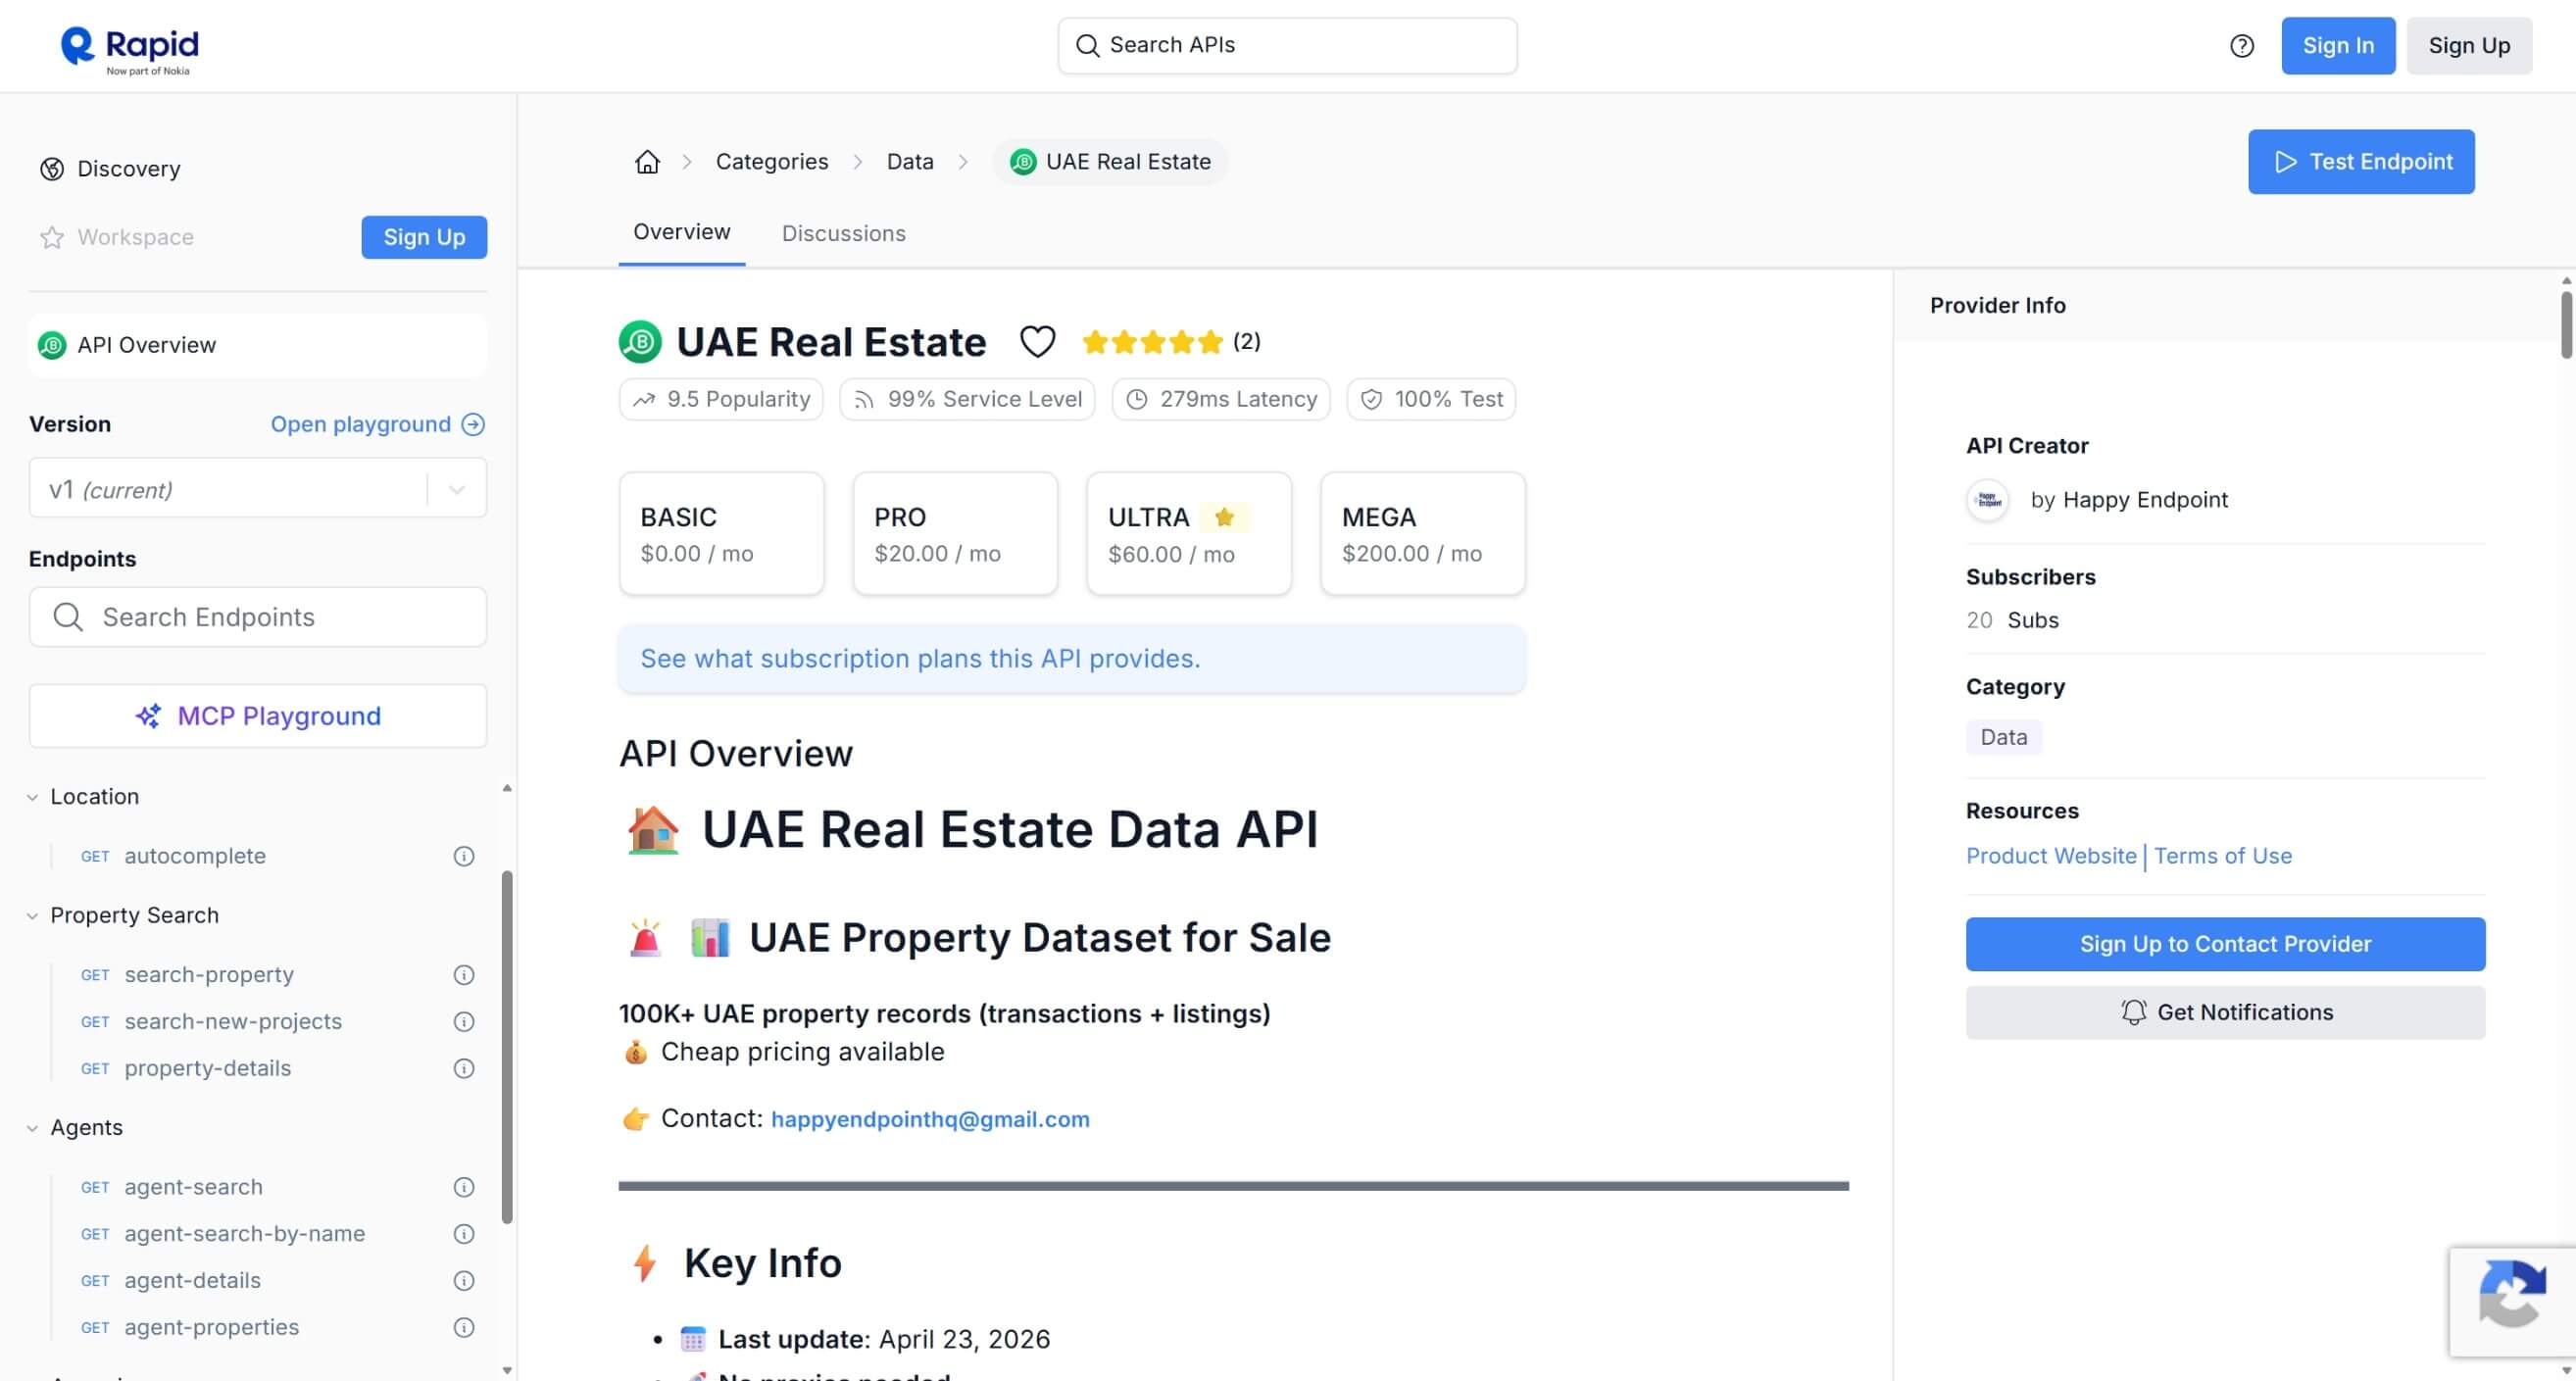Select the PRO plan card
Viewport: 2576px width, 1381px height.
955,534
